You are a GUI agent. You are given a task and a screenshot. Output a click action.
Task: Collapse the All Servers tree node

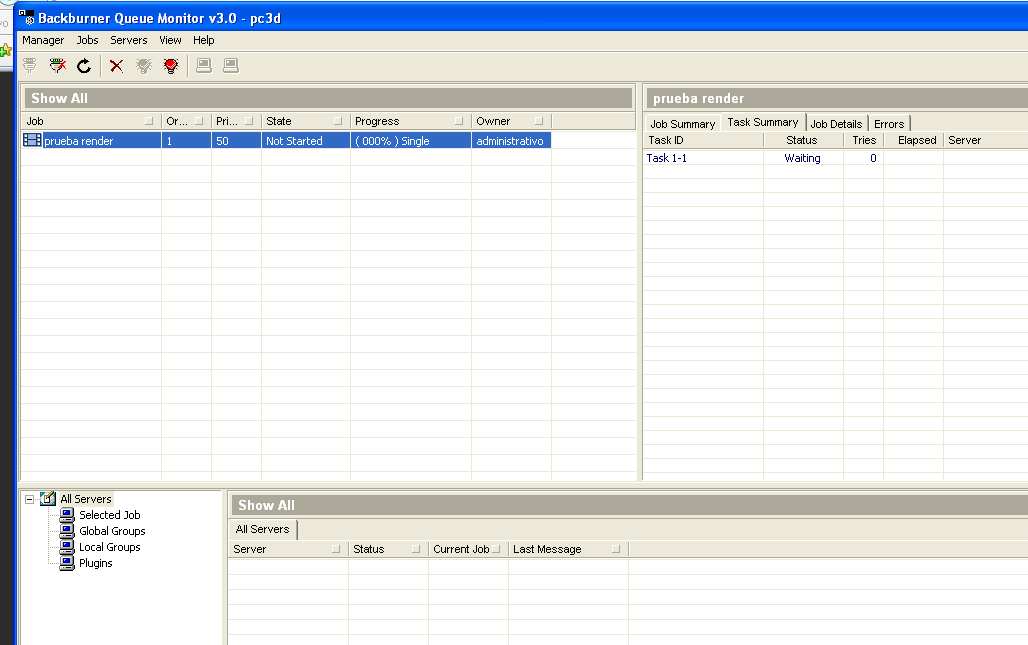30,499
